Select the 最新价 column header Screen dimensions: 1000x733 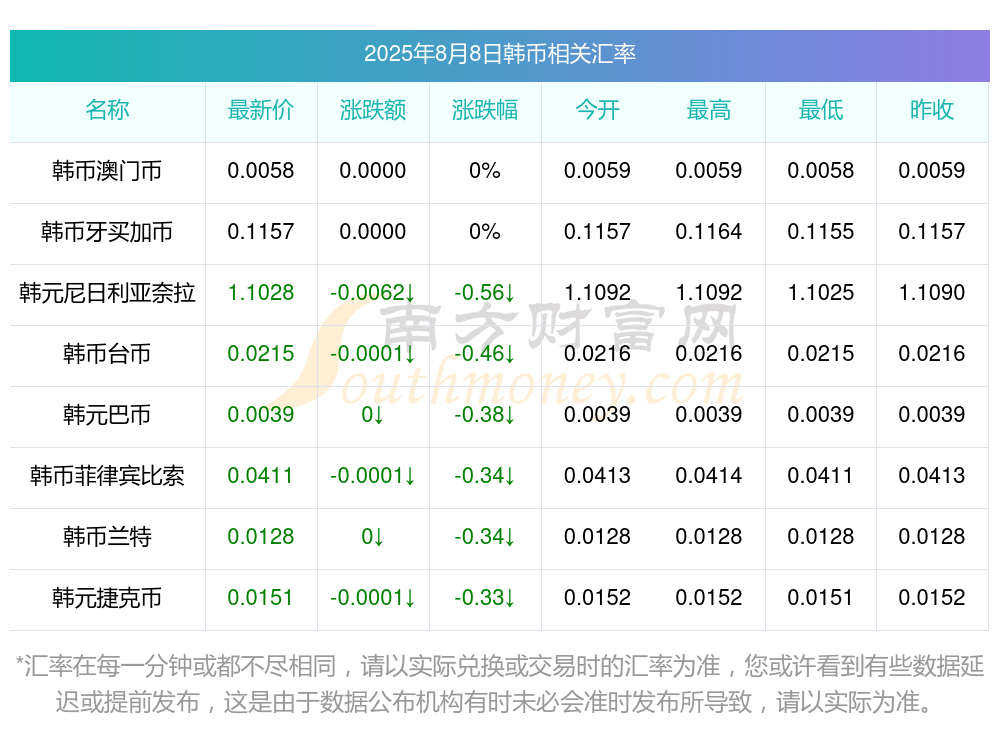pos(260,110)
